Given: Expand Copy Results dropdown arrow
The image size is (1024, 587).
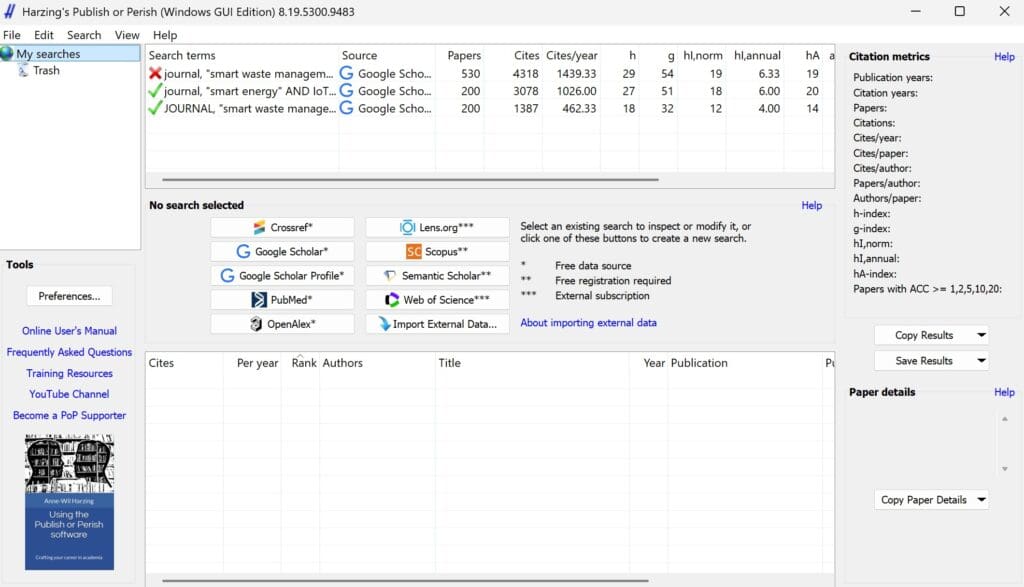Looking at the screenshot, I should (981, 335).
